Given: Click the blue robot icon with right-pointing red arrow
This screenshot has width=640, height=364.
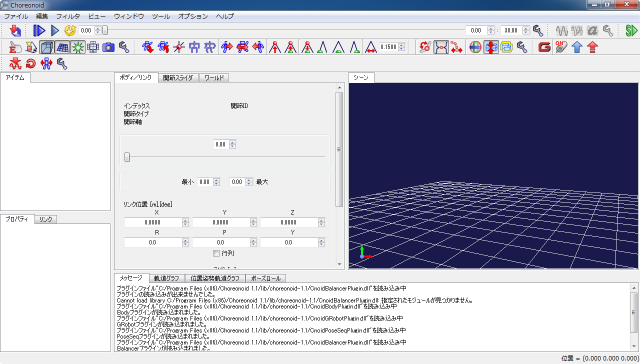Looking at the screenshot, I should (227, 47).
